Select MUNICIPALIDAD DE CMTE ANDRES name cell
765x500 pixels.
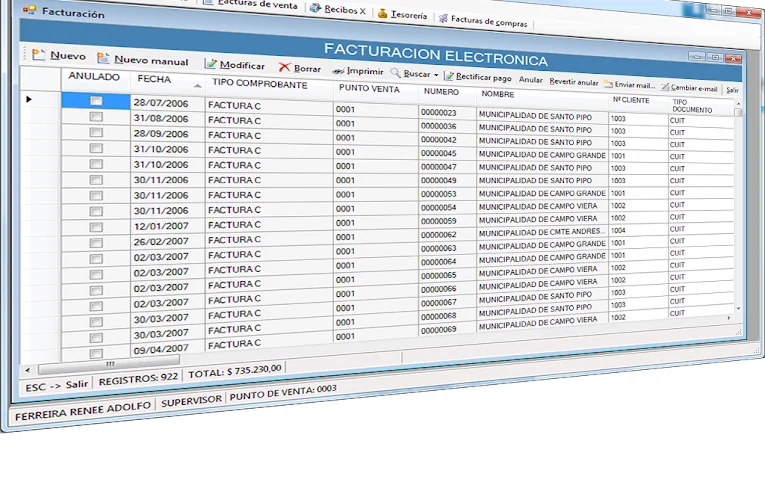point(542,232)
